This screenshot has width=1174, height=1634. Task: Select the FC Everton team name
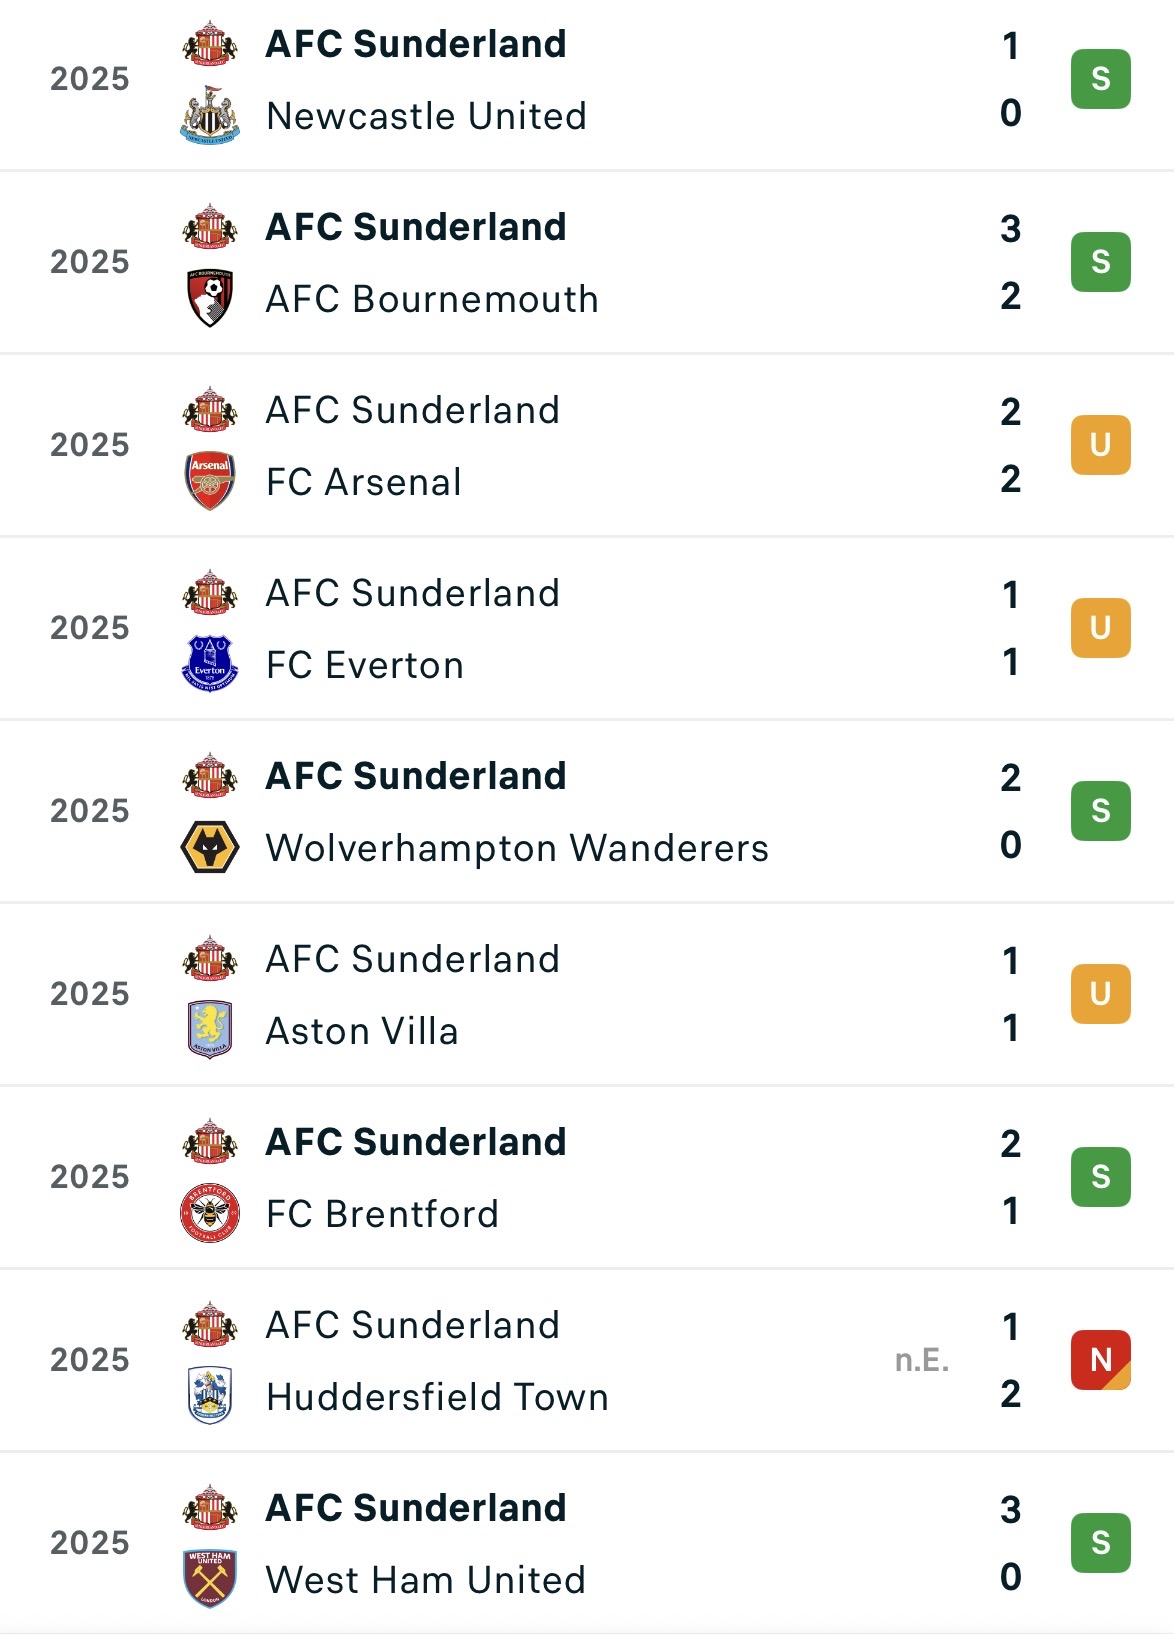(x=365, y=665)
